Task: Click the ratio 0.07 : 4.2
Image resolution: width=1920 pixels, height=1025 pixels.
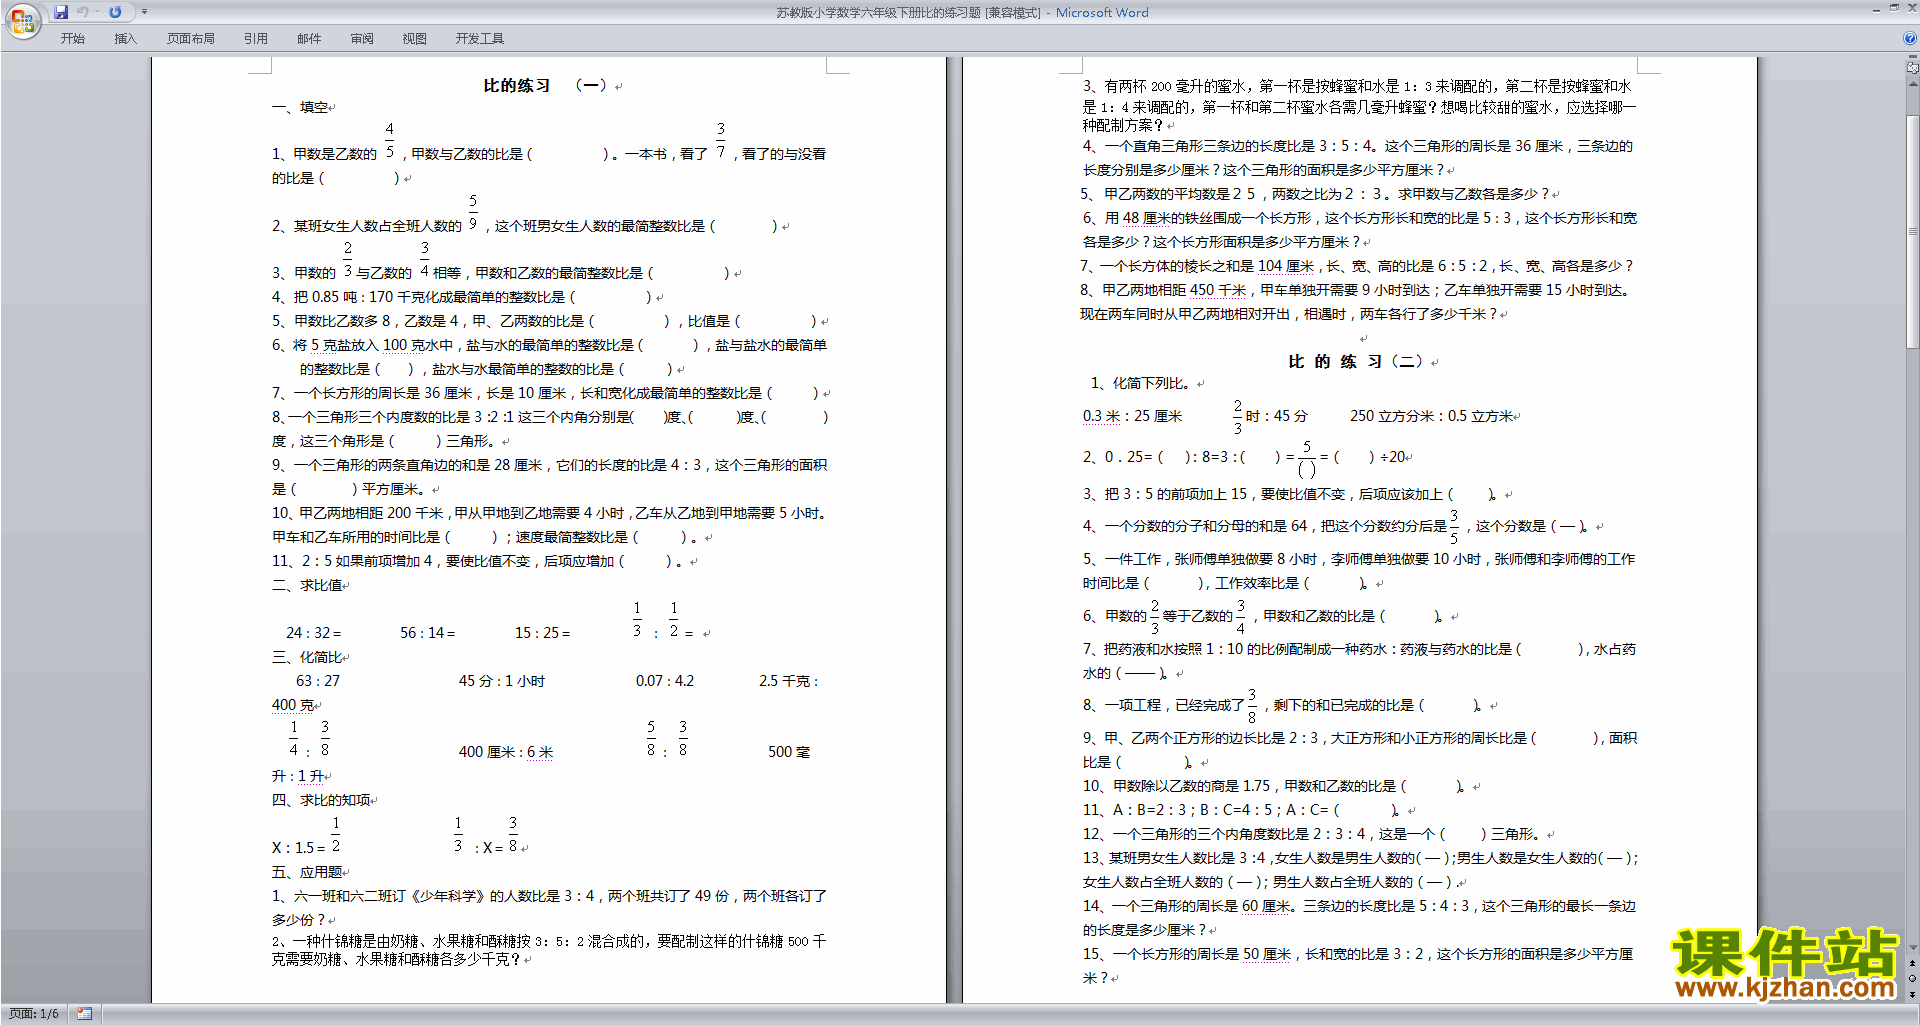Action: pos(665,681)
